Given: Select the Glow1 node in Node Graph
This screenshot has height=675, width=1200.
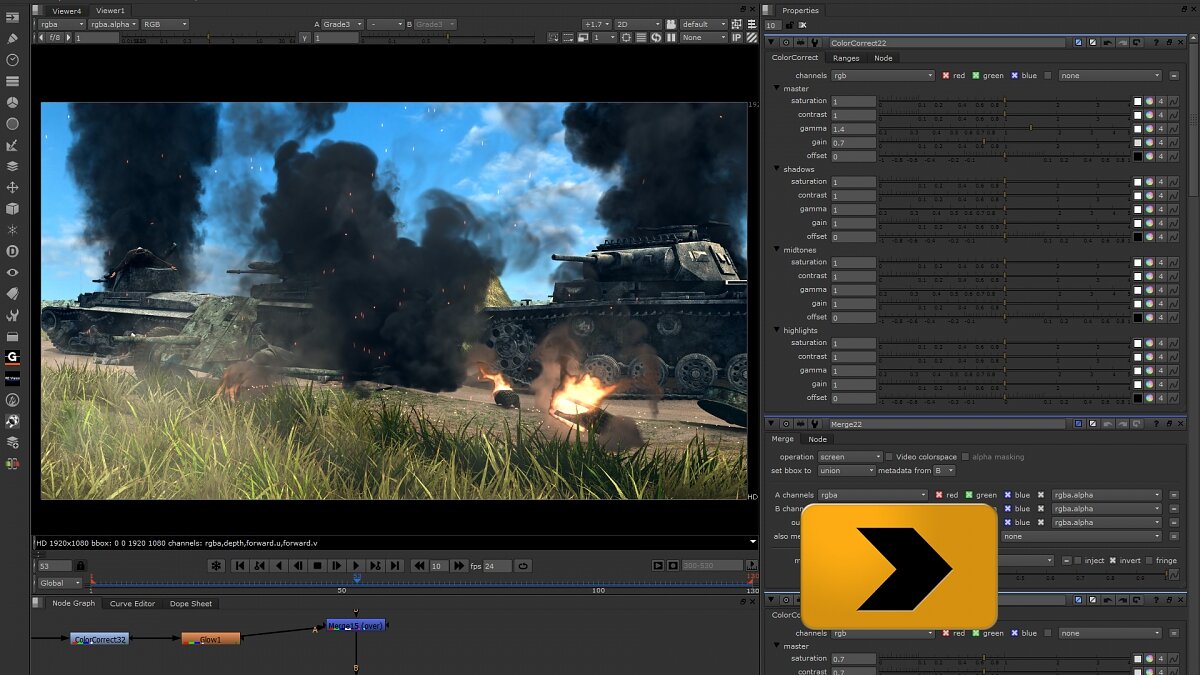Looking at the screenshot, I should (211, 639).
